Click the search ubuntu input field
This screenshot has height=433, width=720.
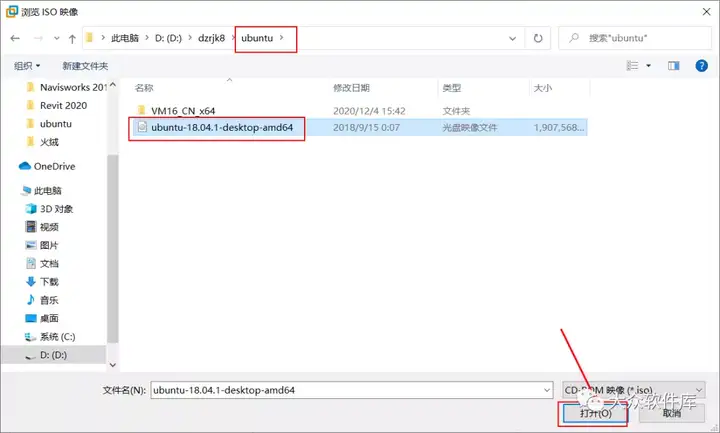click(635, 38)
